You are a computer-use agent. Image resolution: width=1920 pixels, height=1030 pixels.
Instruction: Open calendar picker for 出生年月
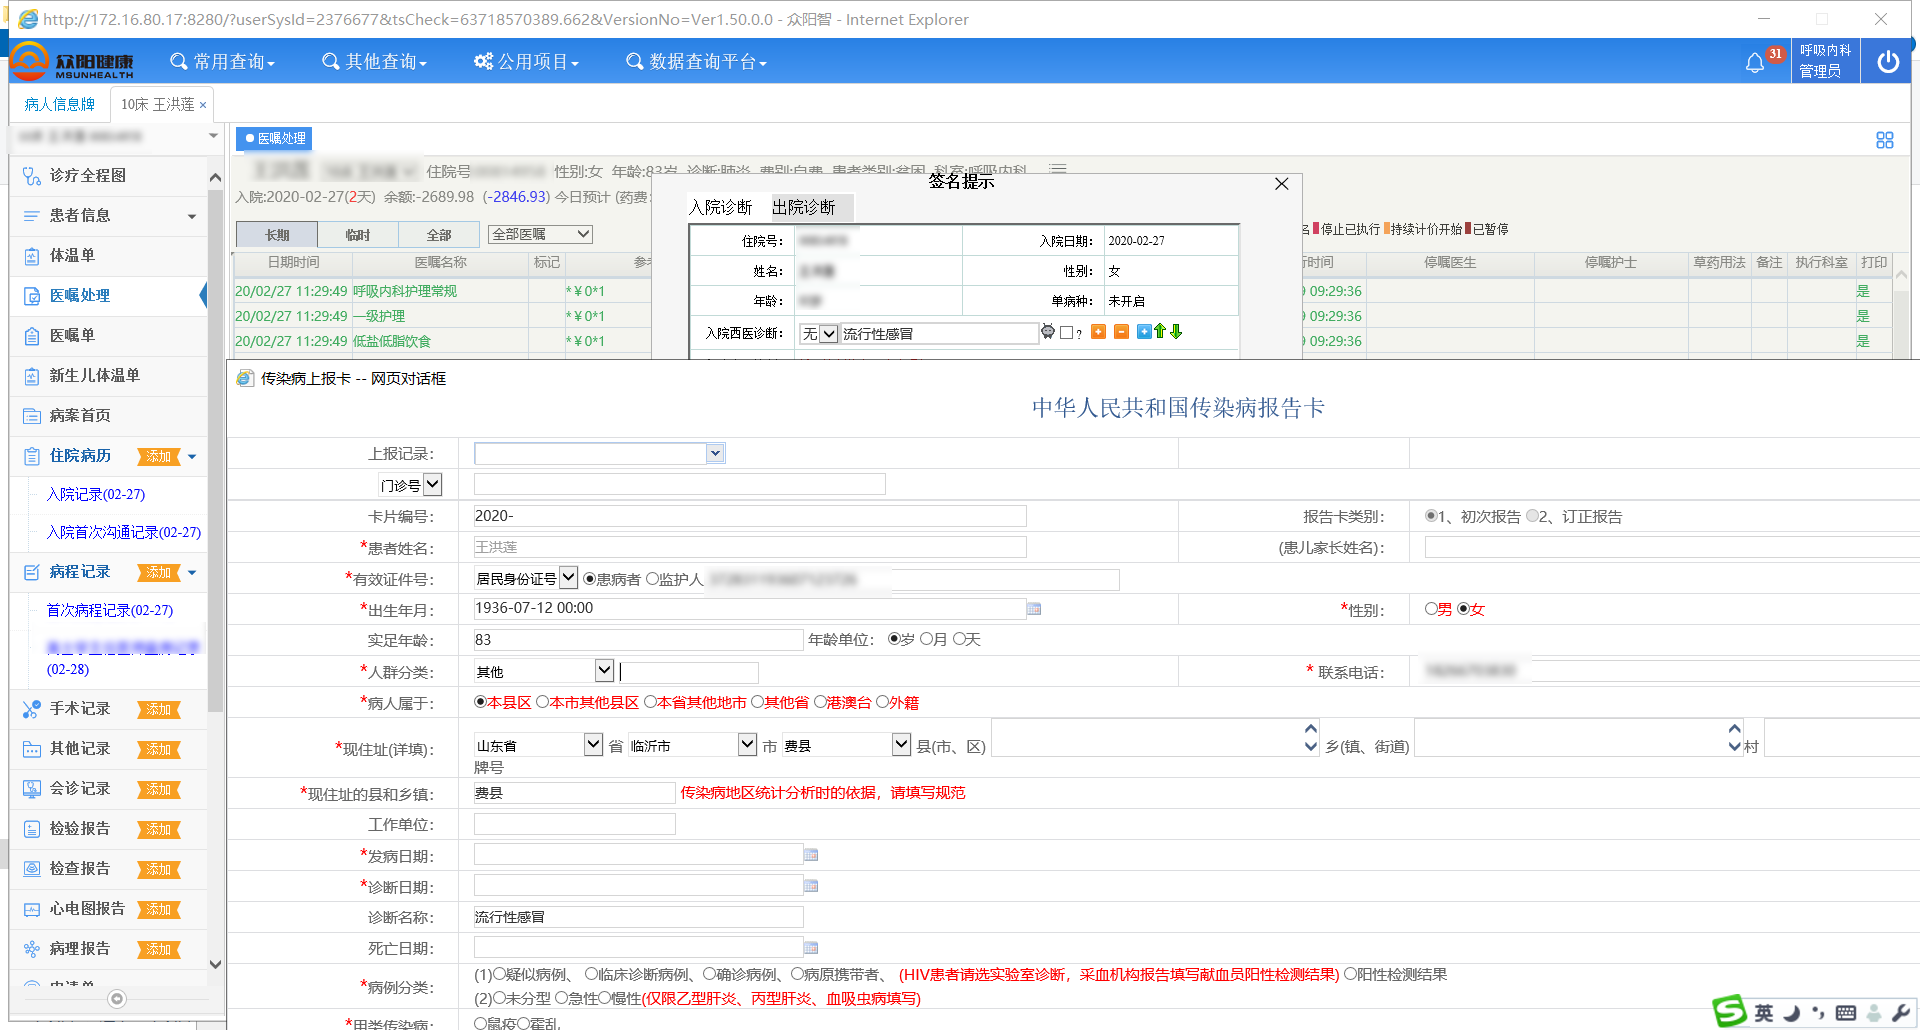pyautogui.click(x=1034, y=609)
